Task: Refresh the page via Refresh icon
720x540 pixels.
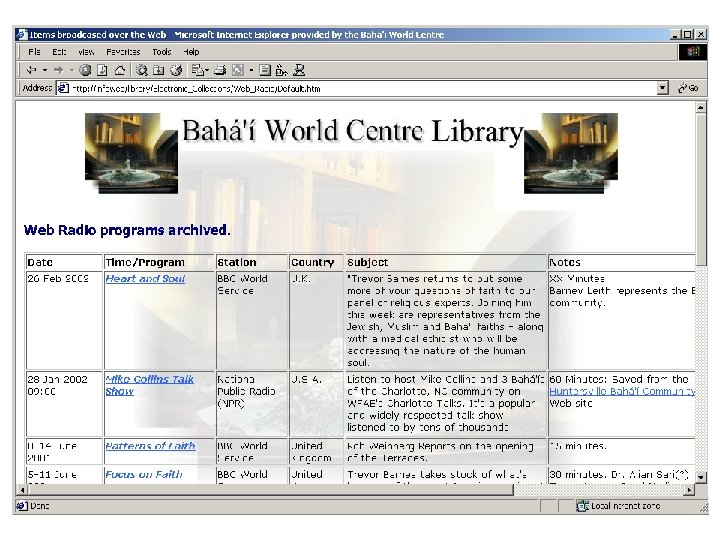Action: click(x=102, y=70)
